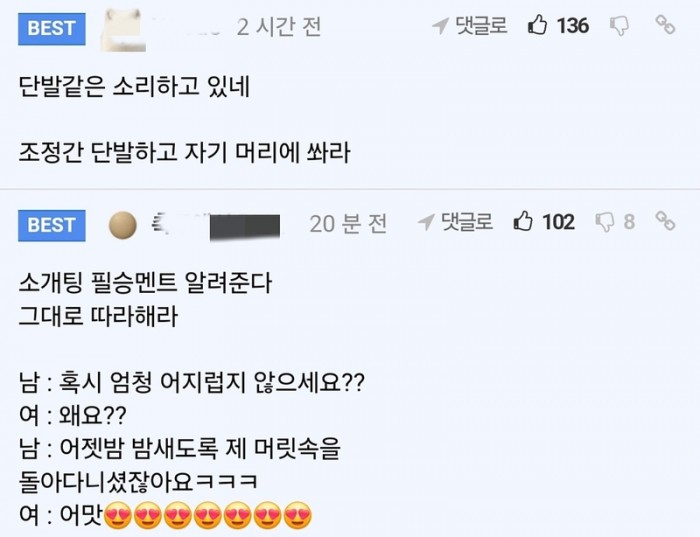Open the round beige avatar of second commenter
This screenshot has width=700, height=537.
(122, 224)
